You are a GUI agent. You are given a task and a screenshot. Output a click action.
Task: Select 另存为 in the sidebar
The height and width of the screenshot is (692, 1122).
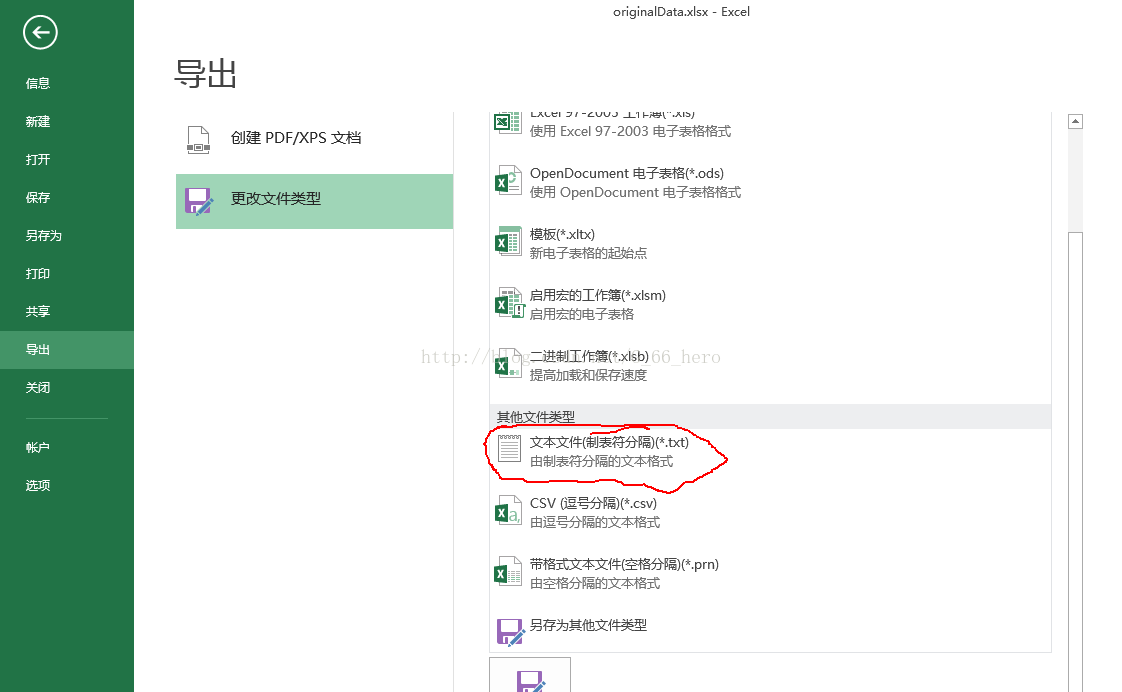pyautogui.click(x=44, y=235)
